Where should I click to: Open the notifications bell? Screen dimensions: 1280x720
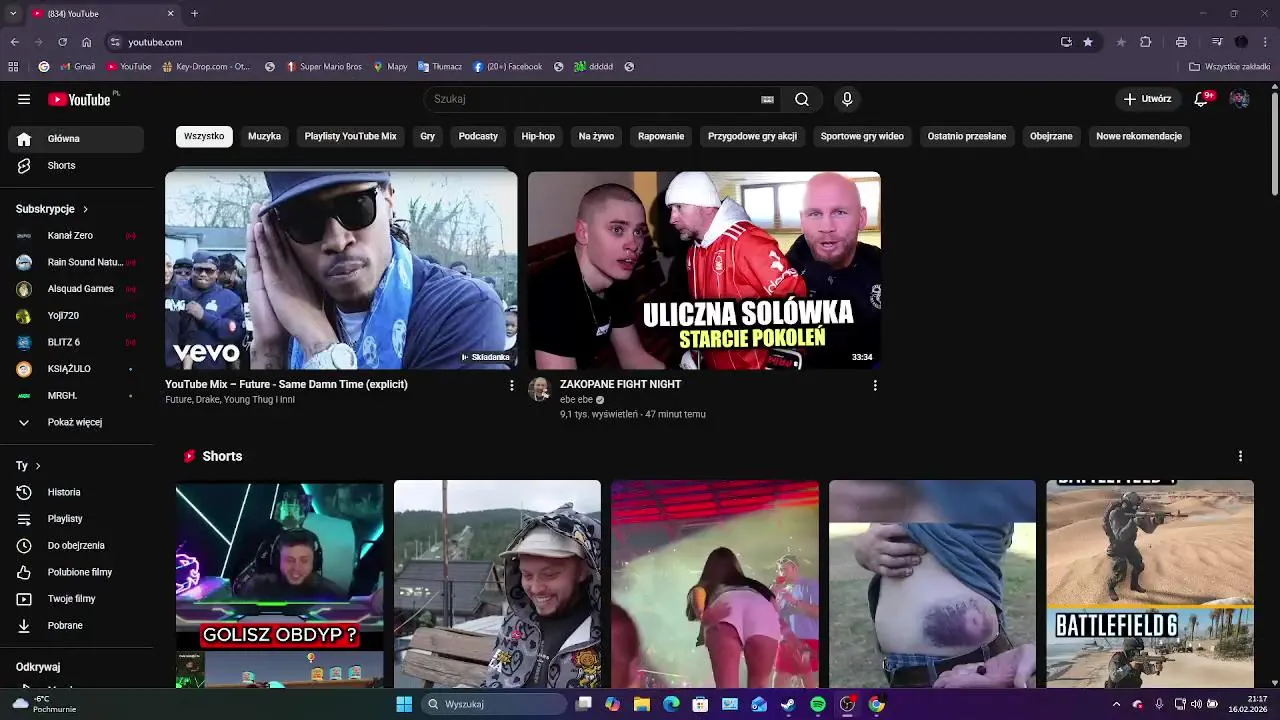click(x=1201, y=99)
